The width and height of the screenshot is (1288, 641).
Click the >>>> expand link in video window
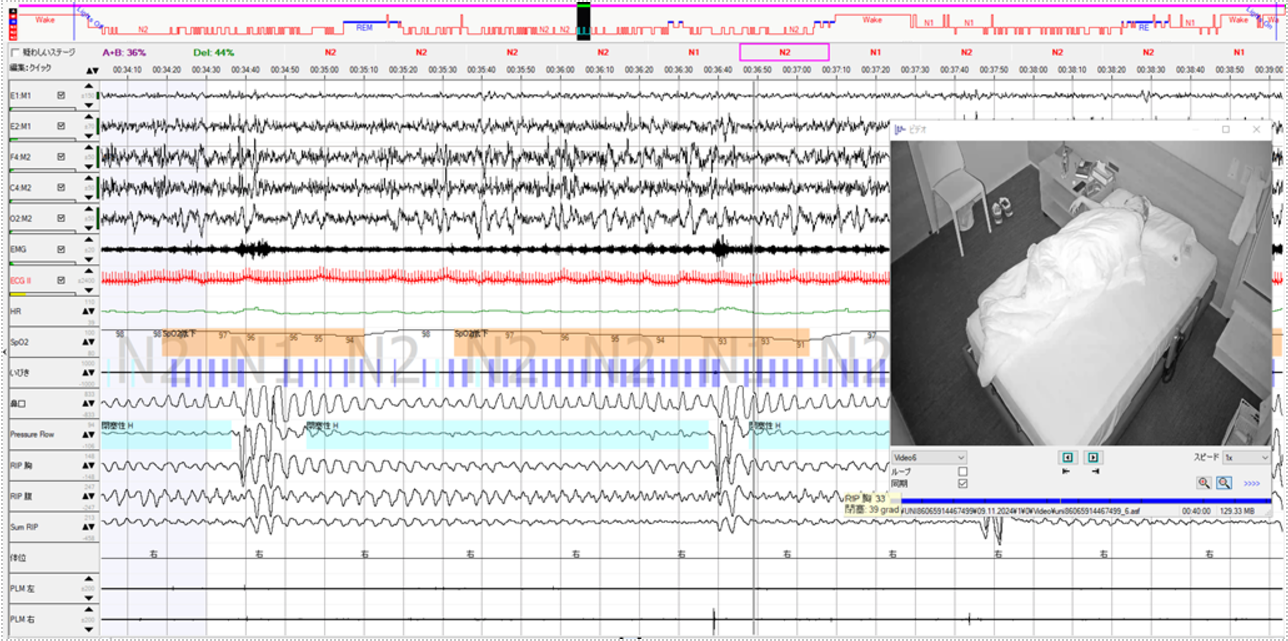click(1252, 483)
